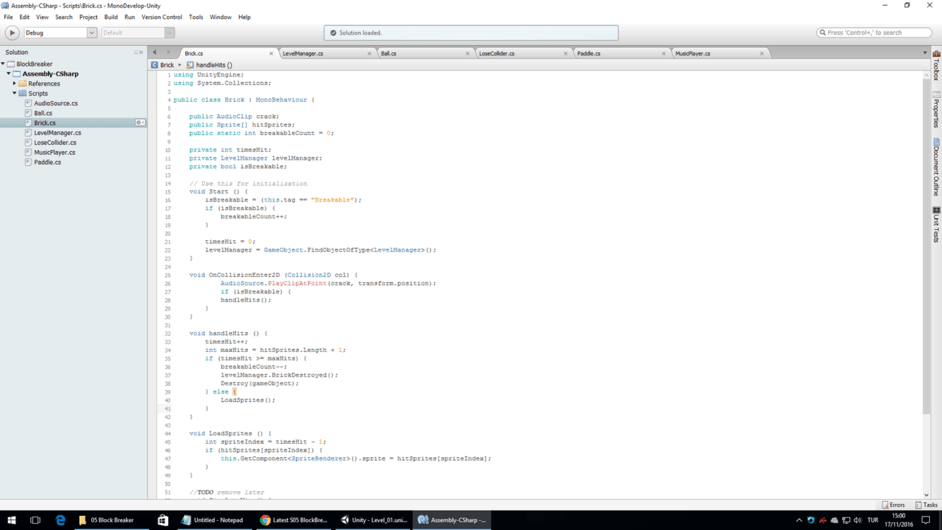This screenshot has height=530, width=942.
Task: Collapse the Scripts folder in Solution tree
Action: (x=15, y=93)
